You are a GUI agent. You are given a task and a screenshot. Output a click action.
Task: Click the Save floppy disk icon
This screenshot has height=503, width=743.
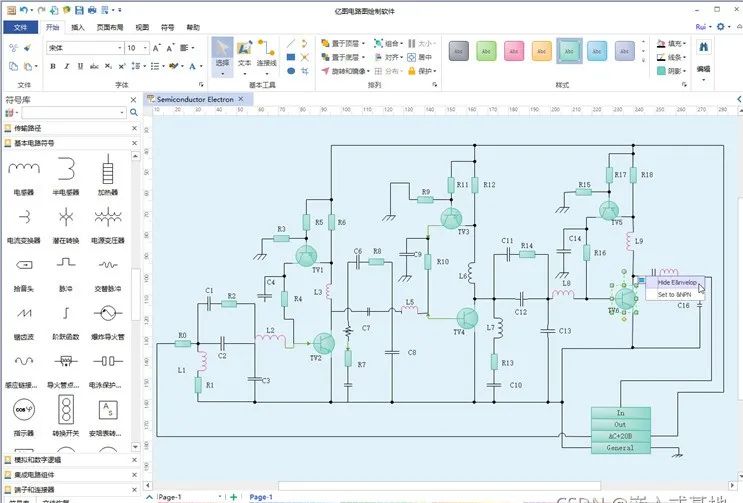tap(79, 9)
